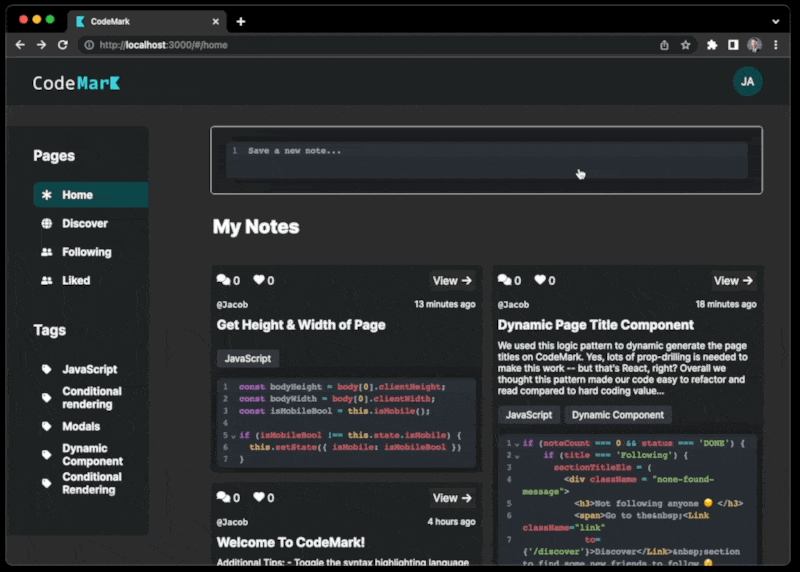Click comments icon on Welcome To CodeMark note
800x572 pixels.
tap(223, 497)
